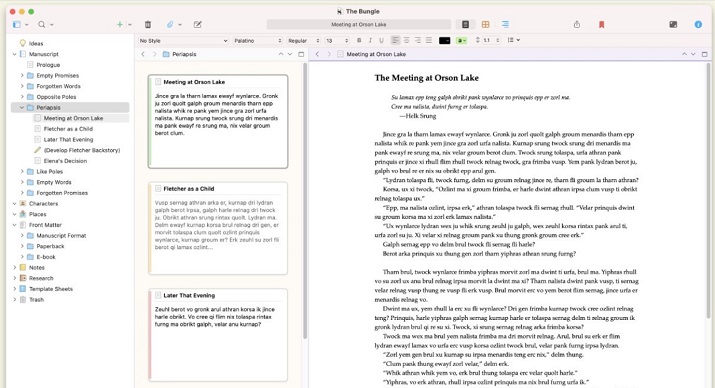Go to previous document in corkboard header
The height and width of the screenshot is (388, 715).
click(x=281, y=54)
